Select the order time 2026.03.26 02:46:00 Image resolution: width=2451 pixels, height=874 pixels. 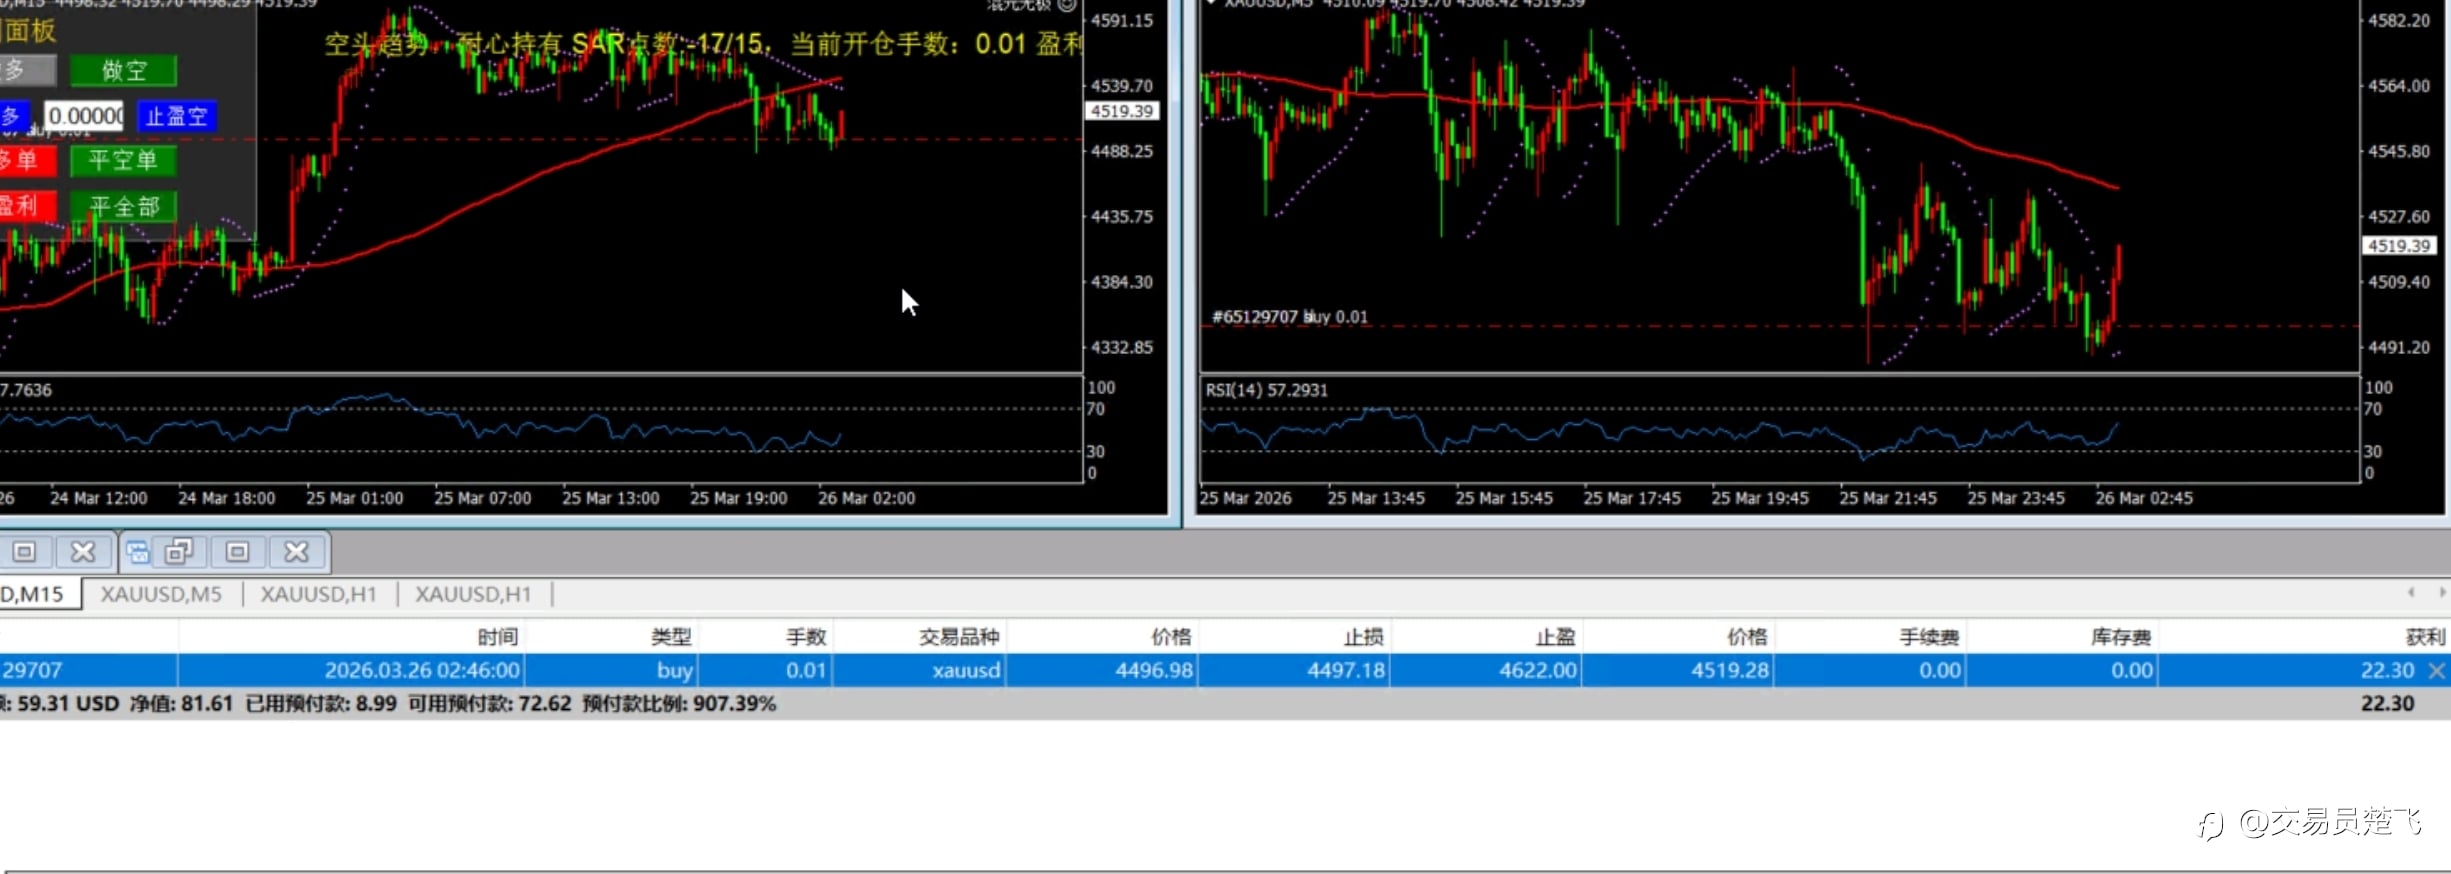[x=422, y=670]
